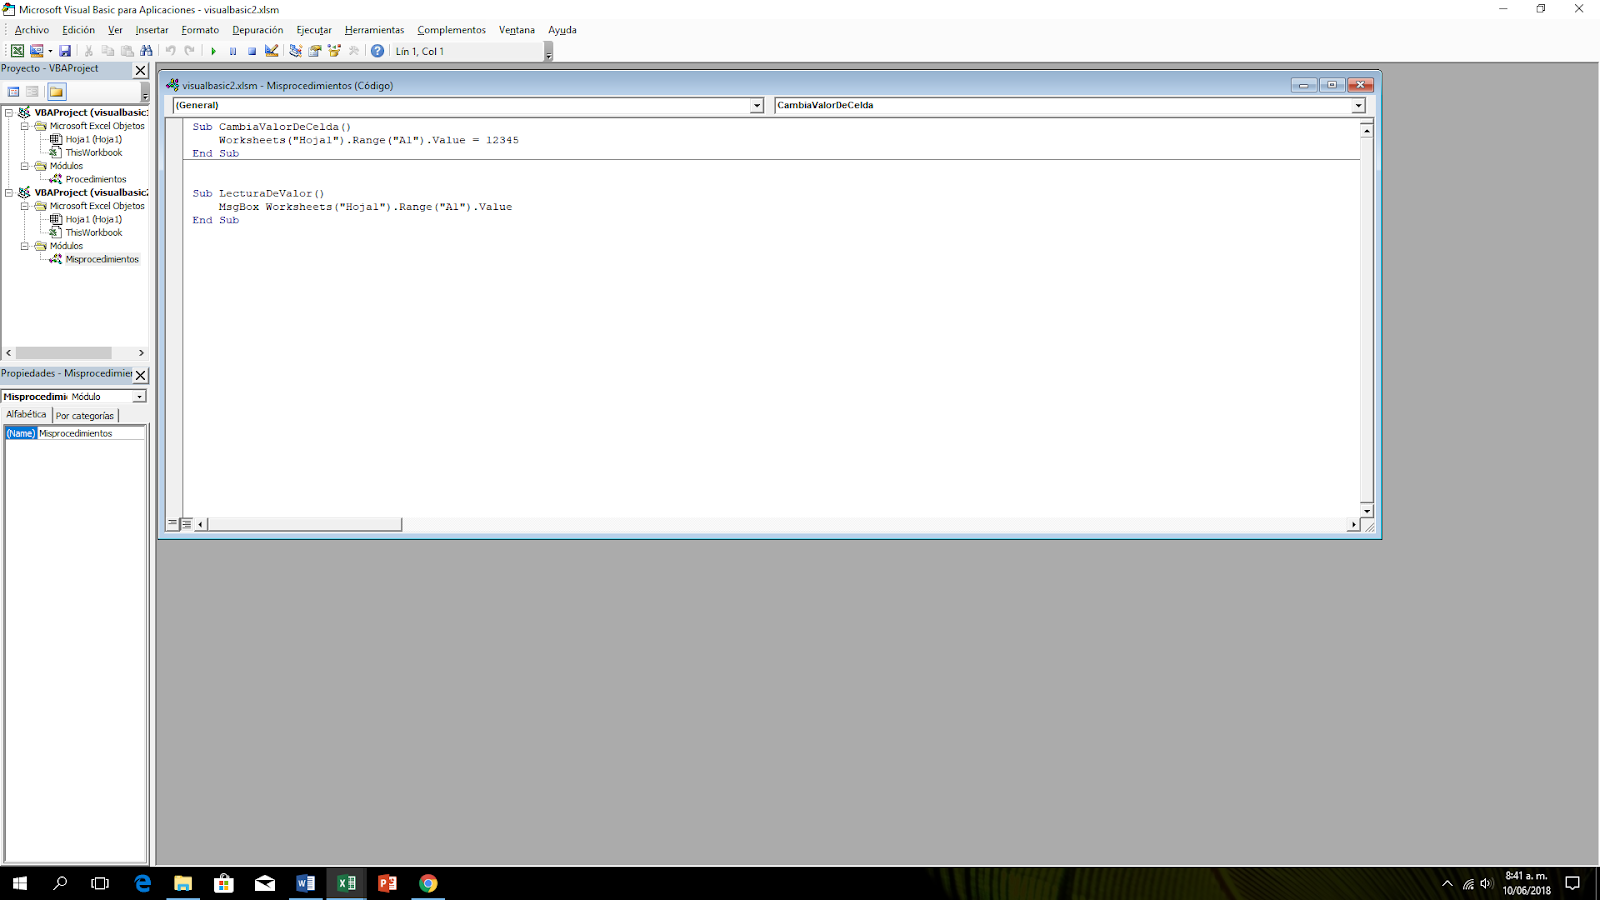
Task: Switch to Full Module View at code window bottom
Action: [186, 523]
